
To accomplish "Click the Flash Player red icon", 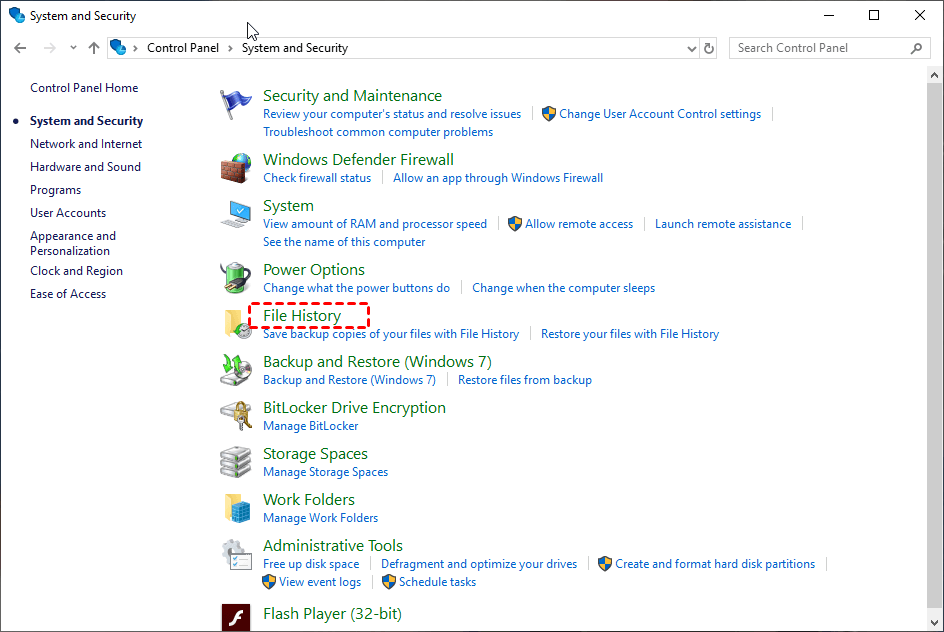I will [236, 618].
